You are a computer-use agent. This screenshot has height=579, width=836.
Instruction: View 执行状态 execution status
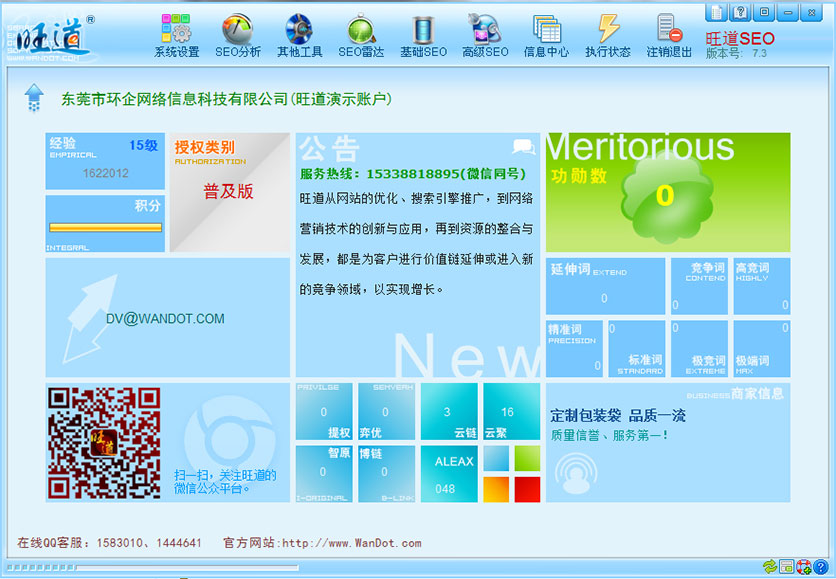point(608,36)
